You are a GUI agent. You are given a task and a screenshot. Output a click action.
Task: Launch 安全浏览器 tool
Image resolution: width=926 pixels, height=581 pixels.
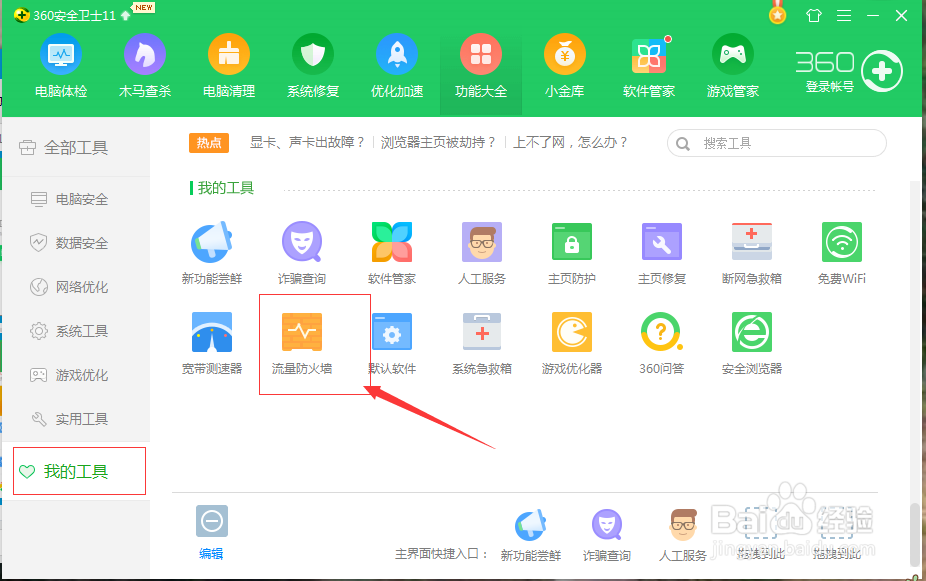click(752, 343)
